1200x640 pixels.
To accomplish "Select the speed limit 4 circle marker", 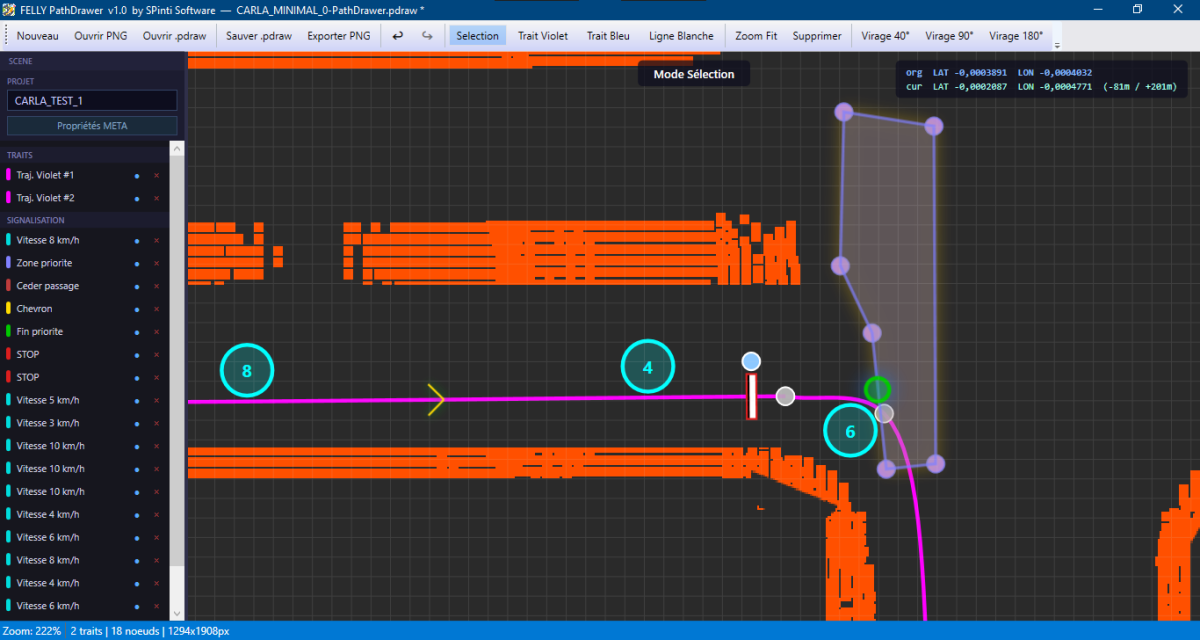I will pyautogui.click(x=648, y=367).
